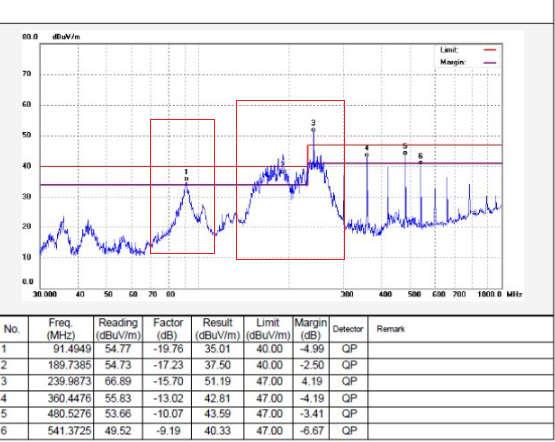Select reading value 49.52
555x442 pixels.
coord(118,431)
